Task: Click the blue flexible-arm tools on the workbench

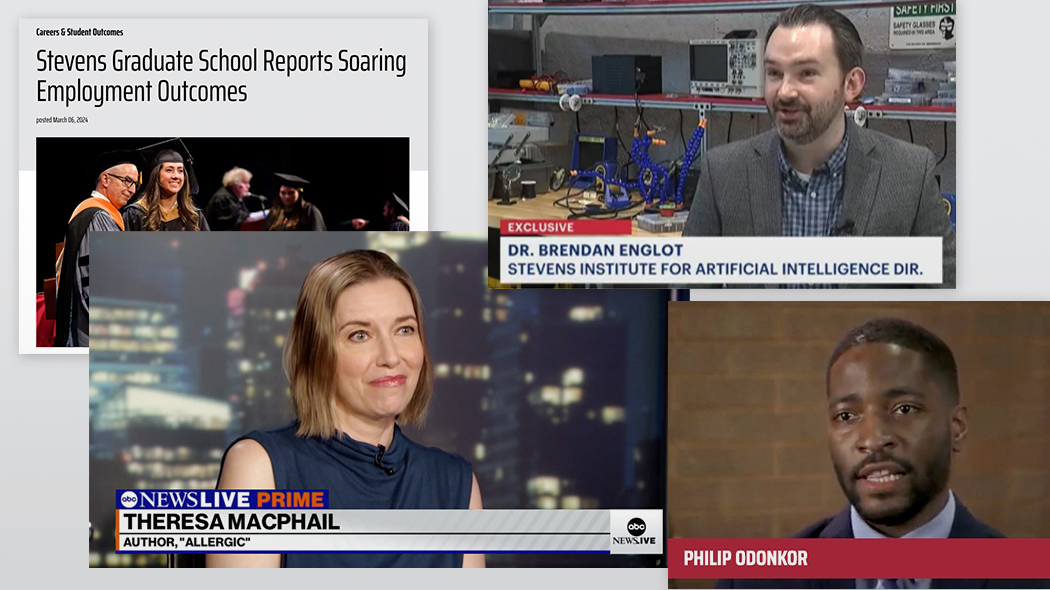Action: [666, 160]
